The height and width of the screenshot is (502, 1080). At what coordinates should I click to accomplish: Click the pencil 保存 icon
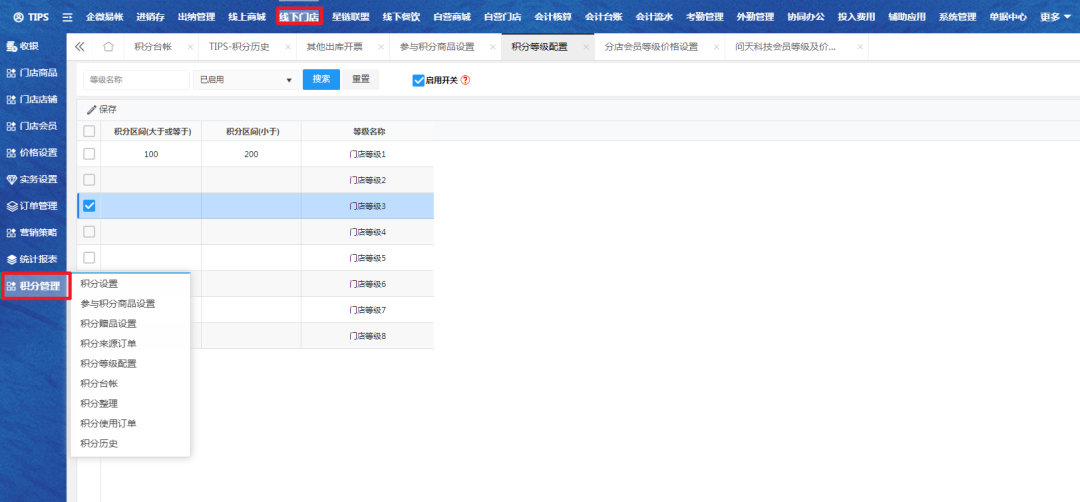92,109
